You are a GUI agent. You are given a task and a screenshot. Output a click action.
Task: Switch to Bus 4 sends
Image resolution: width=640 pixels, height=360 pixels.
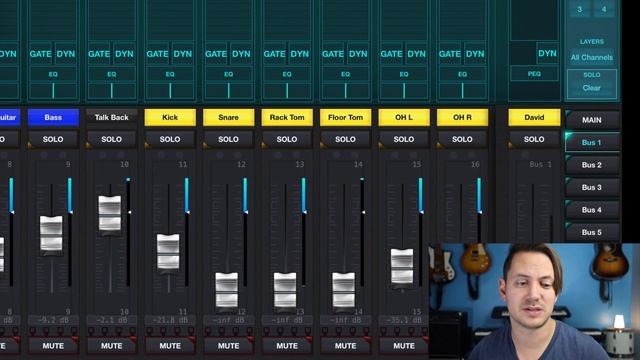click(592, 210)
